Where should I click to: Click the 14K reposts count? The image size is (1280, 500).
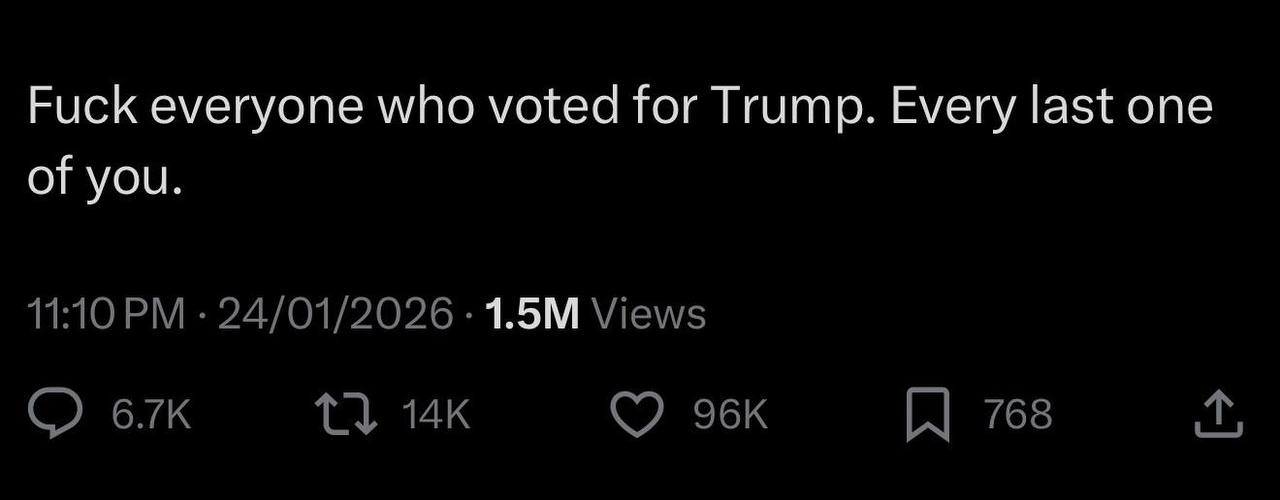coord(435,415)
